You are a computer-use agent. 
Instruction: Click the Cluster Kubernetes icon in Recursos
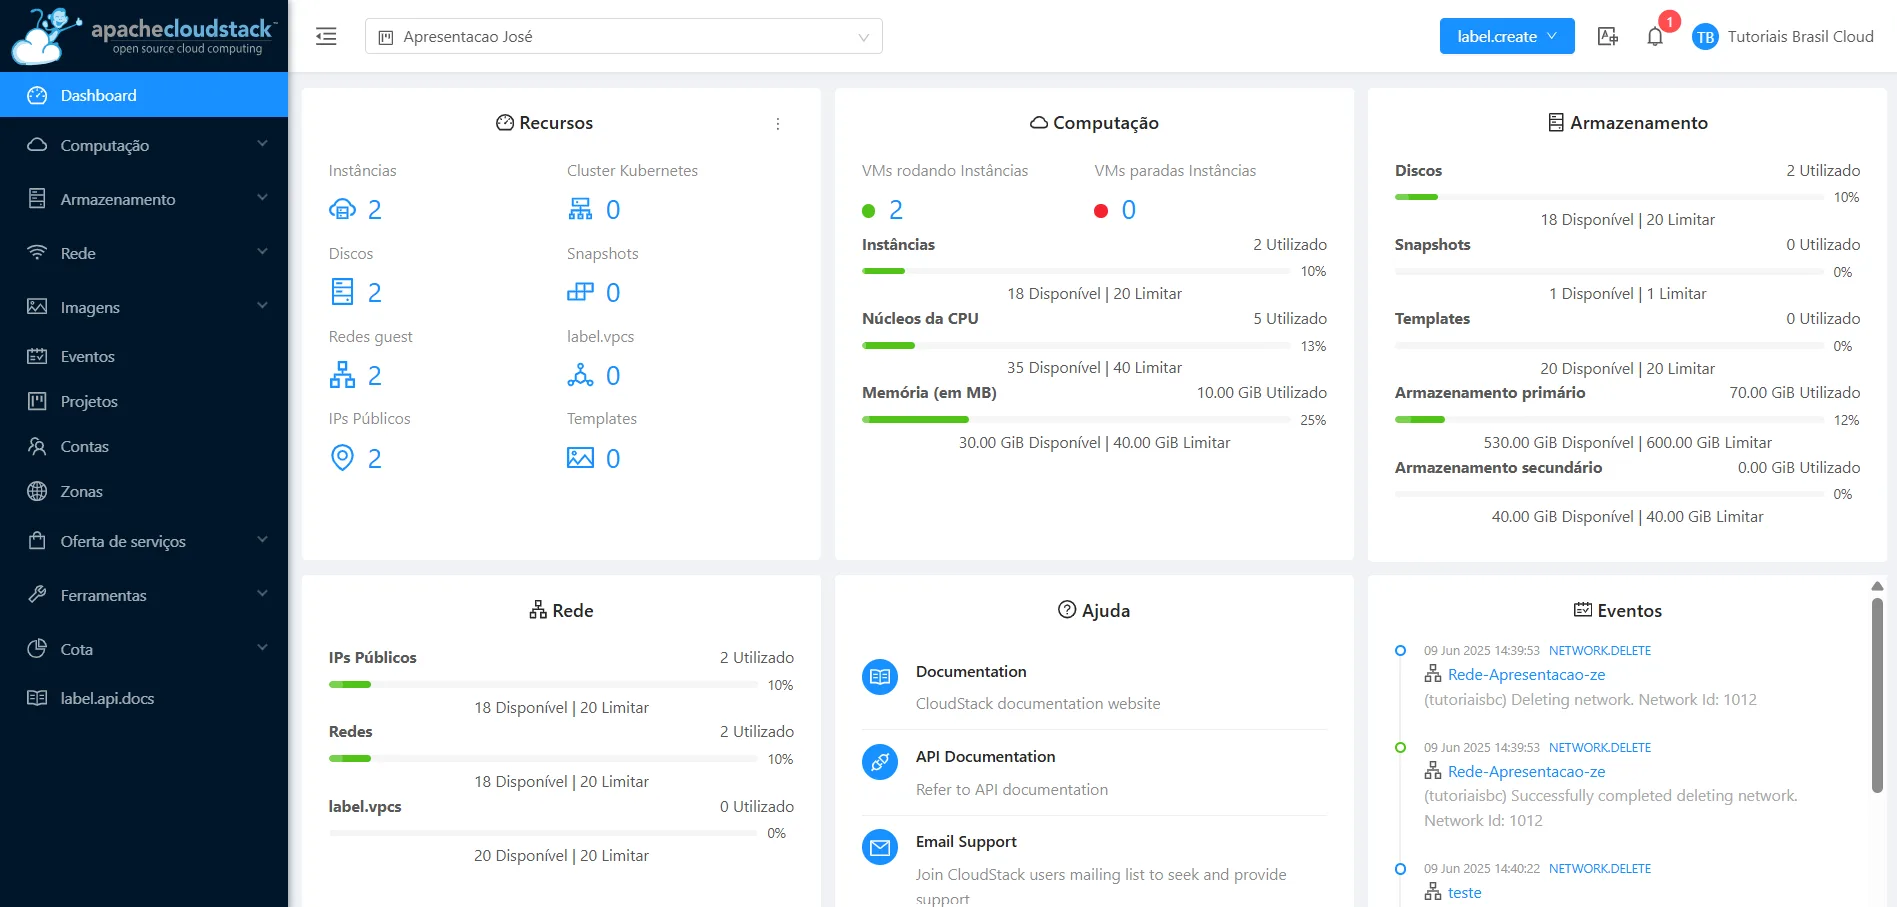580,209
